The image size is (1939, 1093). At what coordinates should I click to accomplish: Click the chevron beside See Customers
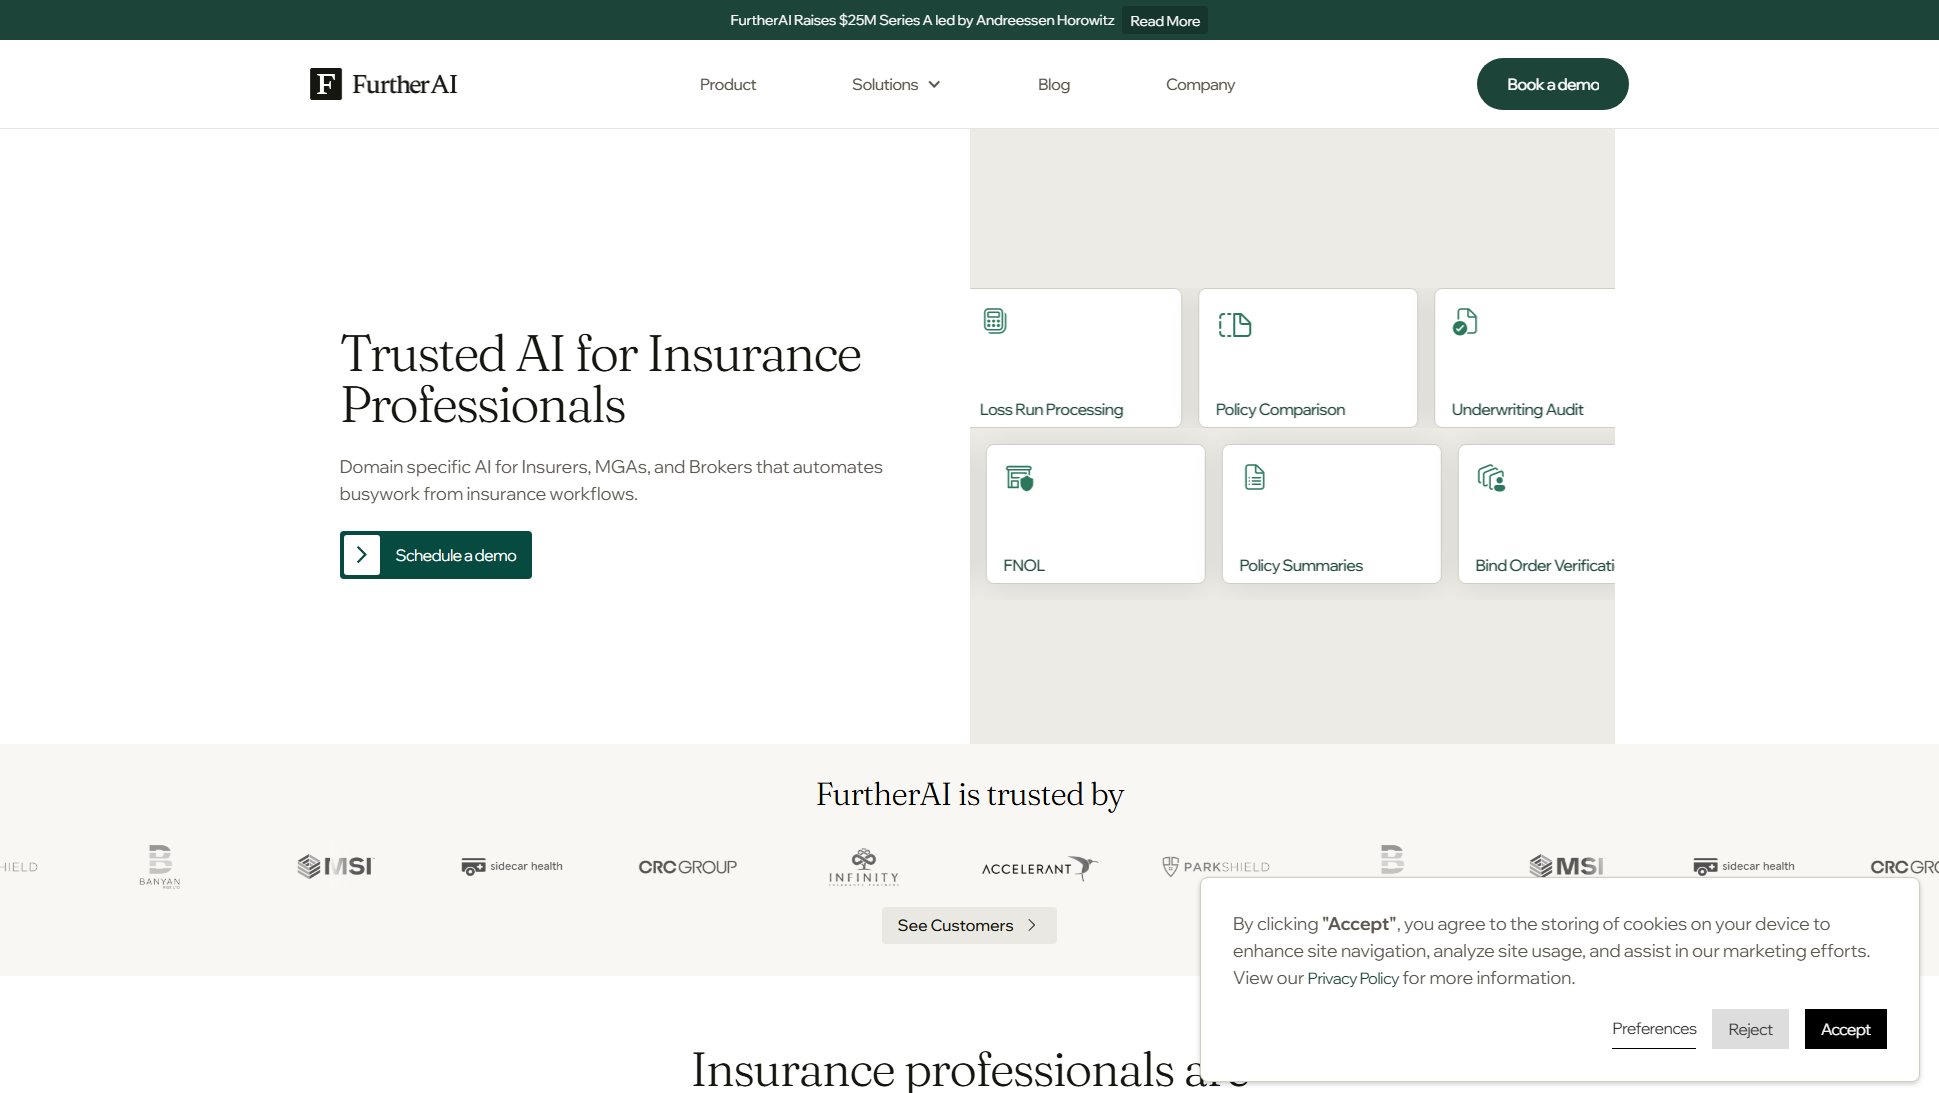click(x=1032, y=925)
